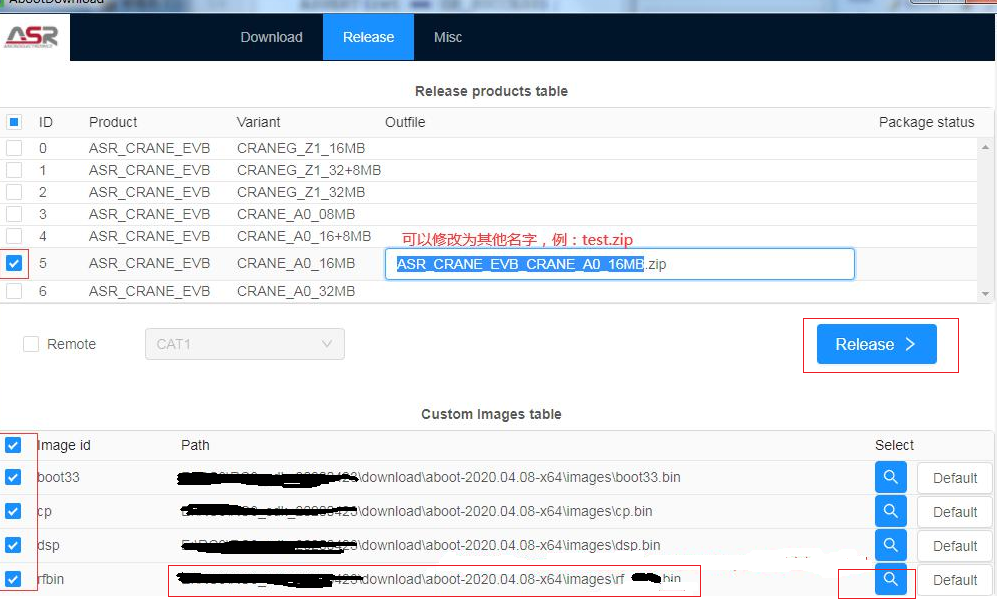Click the 'Custom Images table' heading
This screenshot has height=609, width=997.
pos(491,414)
